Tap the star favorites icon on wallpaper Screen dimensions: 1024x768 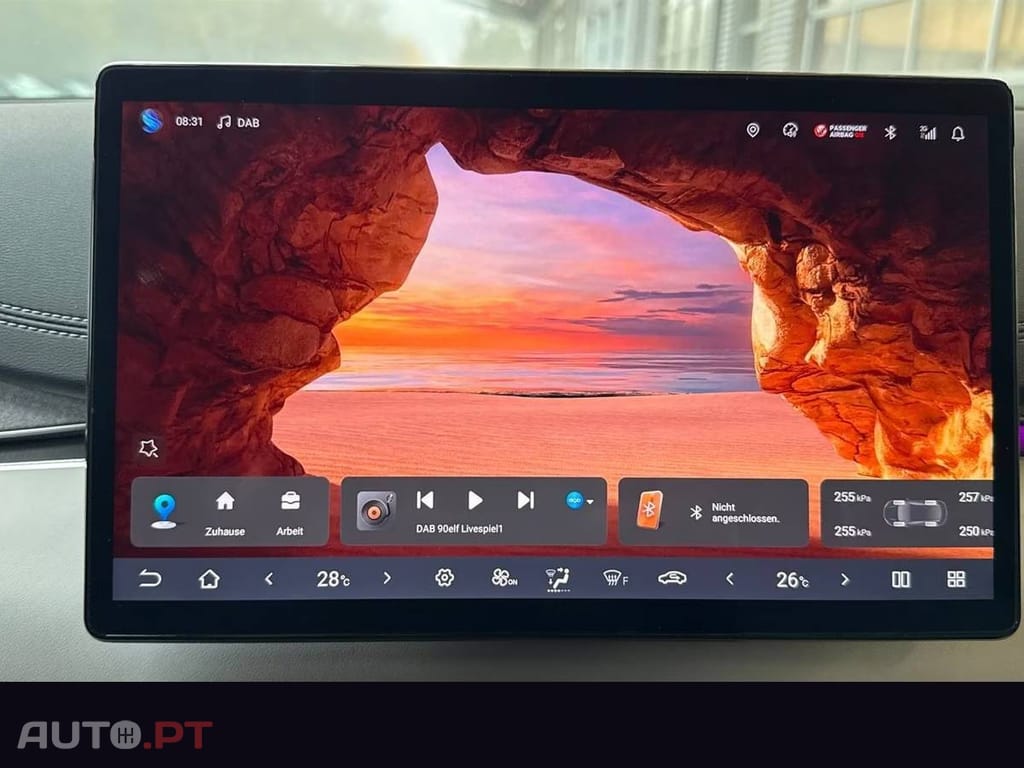click(x=149, y=448)
